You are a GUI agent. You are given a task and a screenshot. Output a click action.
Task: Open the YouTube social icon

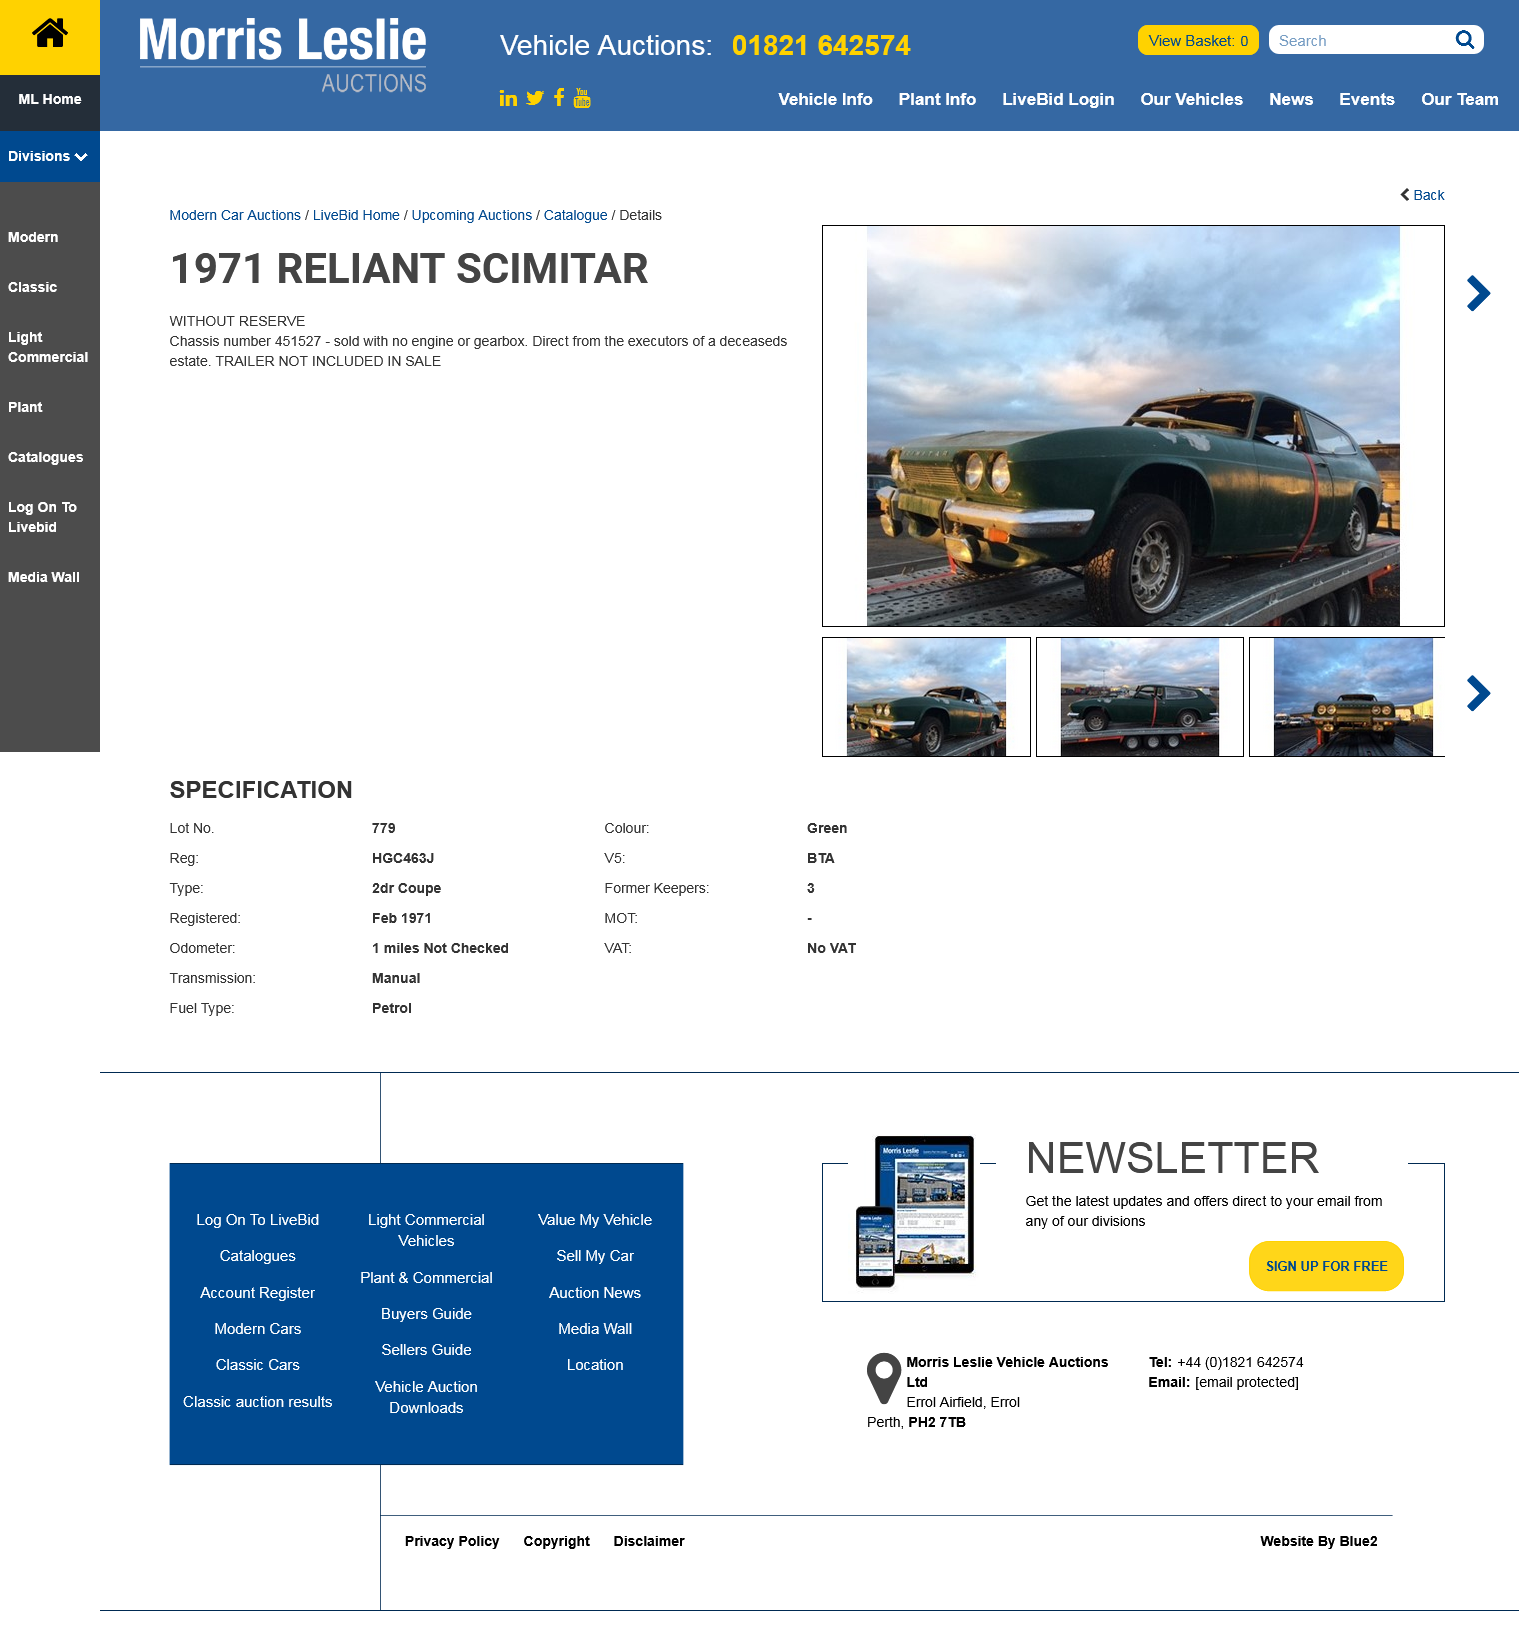(x=582, y=98)
